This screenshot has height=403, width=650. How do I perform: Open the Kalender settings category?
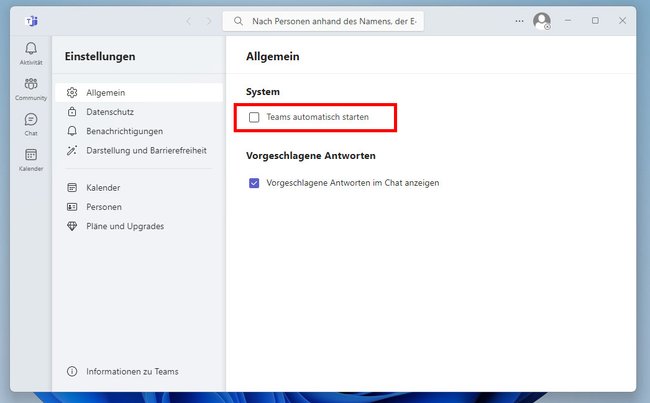point(139,187)
